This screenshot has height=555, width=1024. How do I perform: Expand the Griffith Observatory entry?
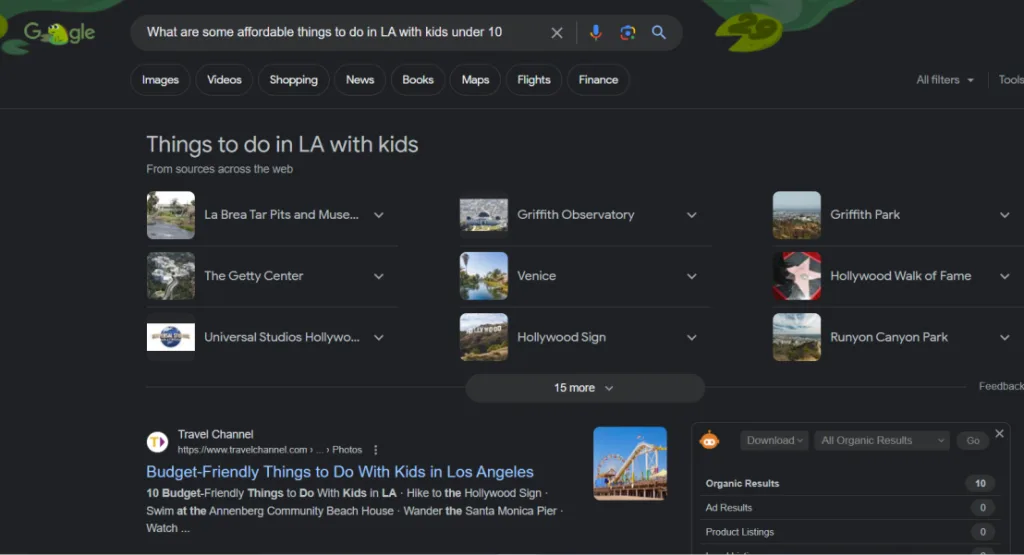click(x=691, y=215)
